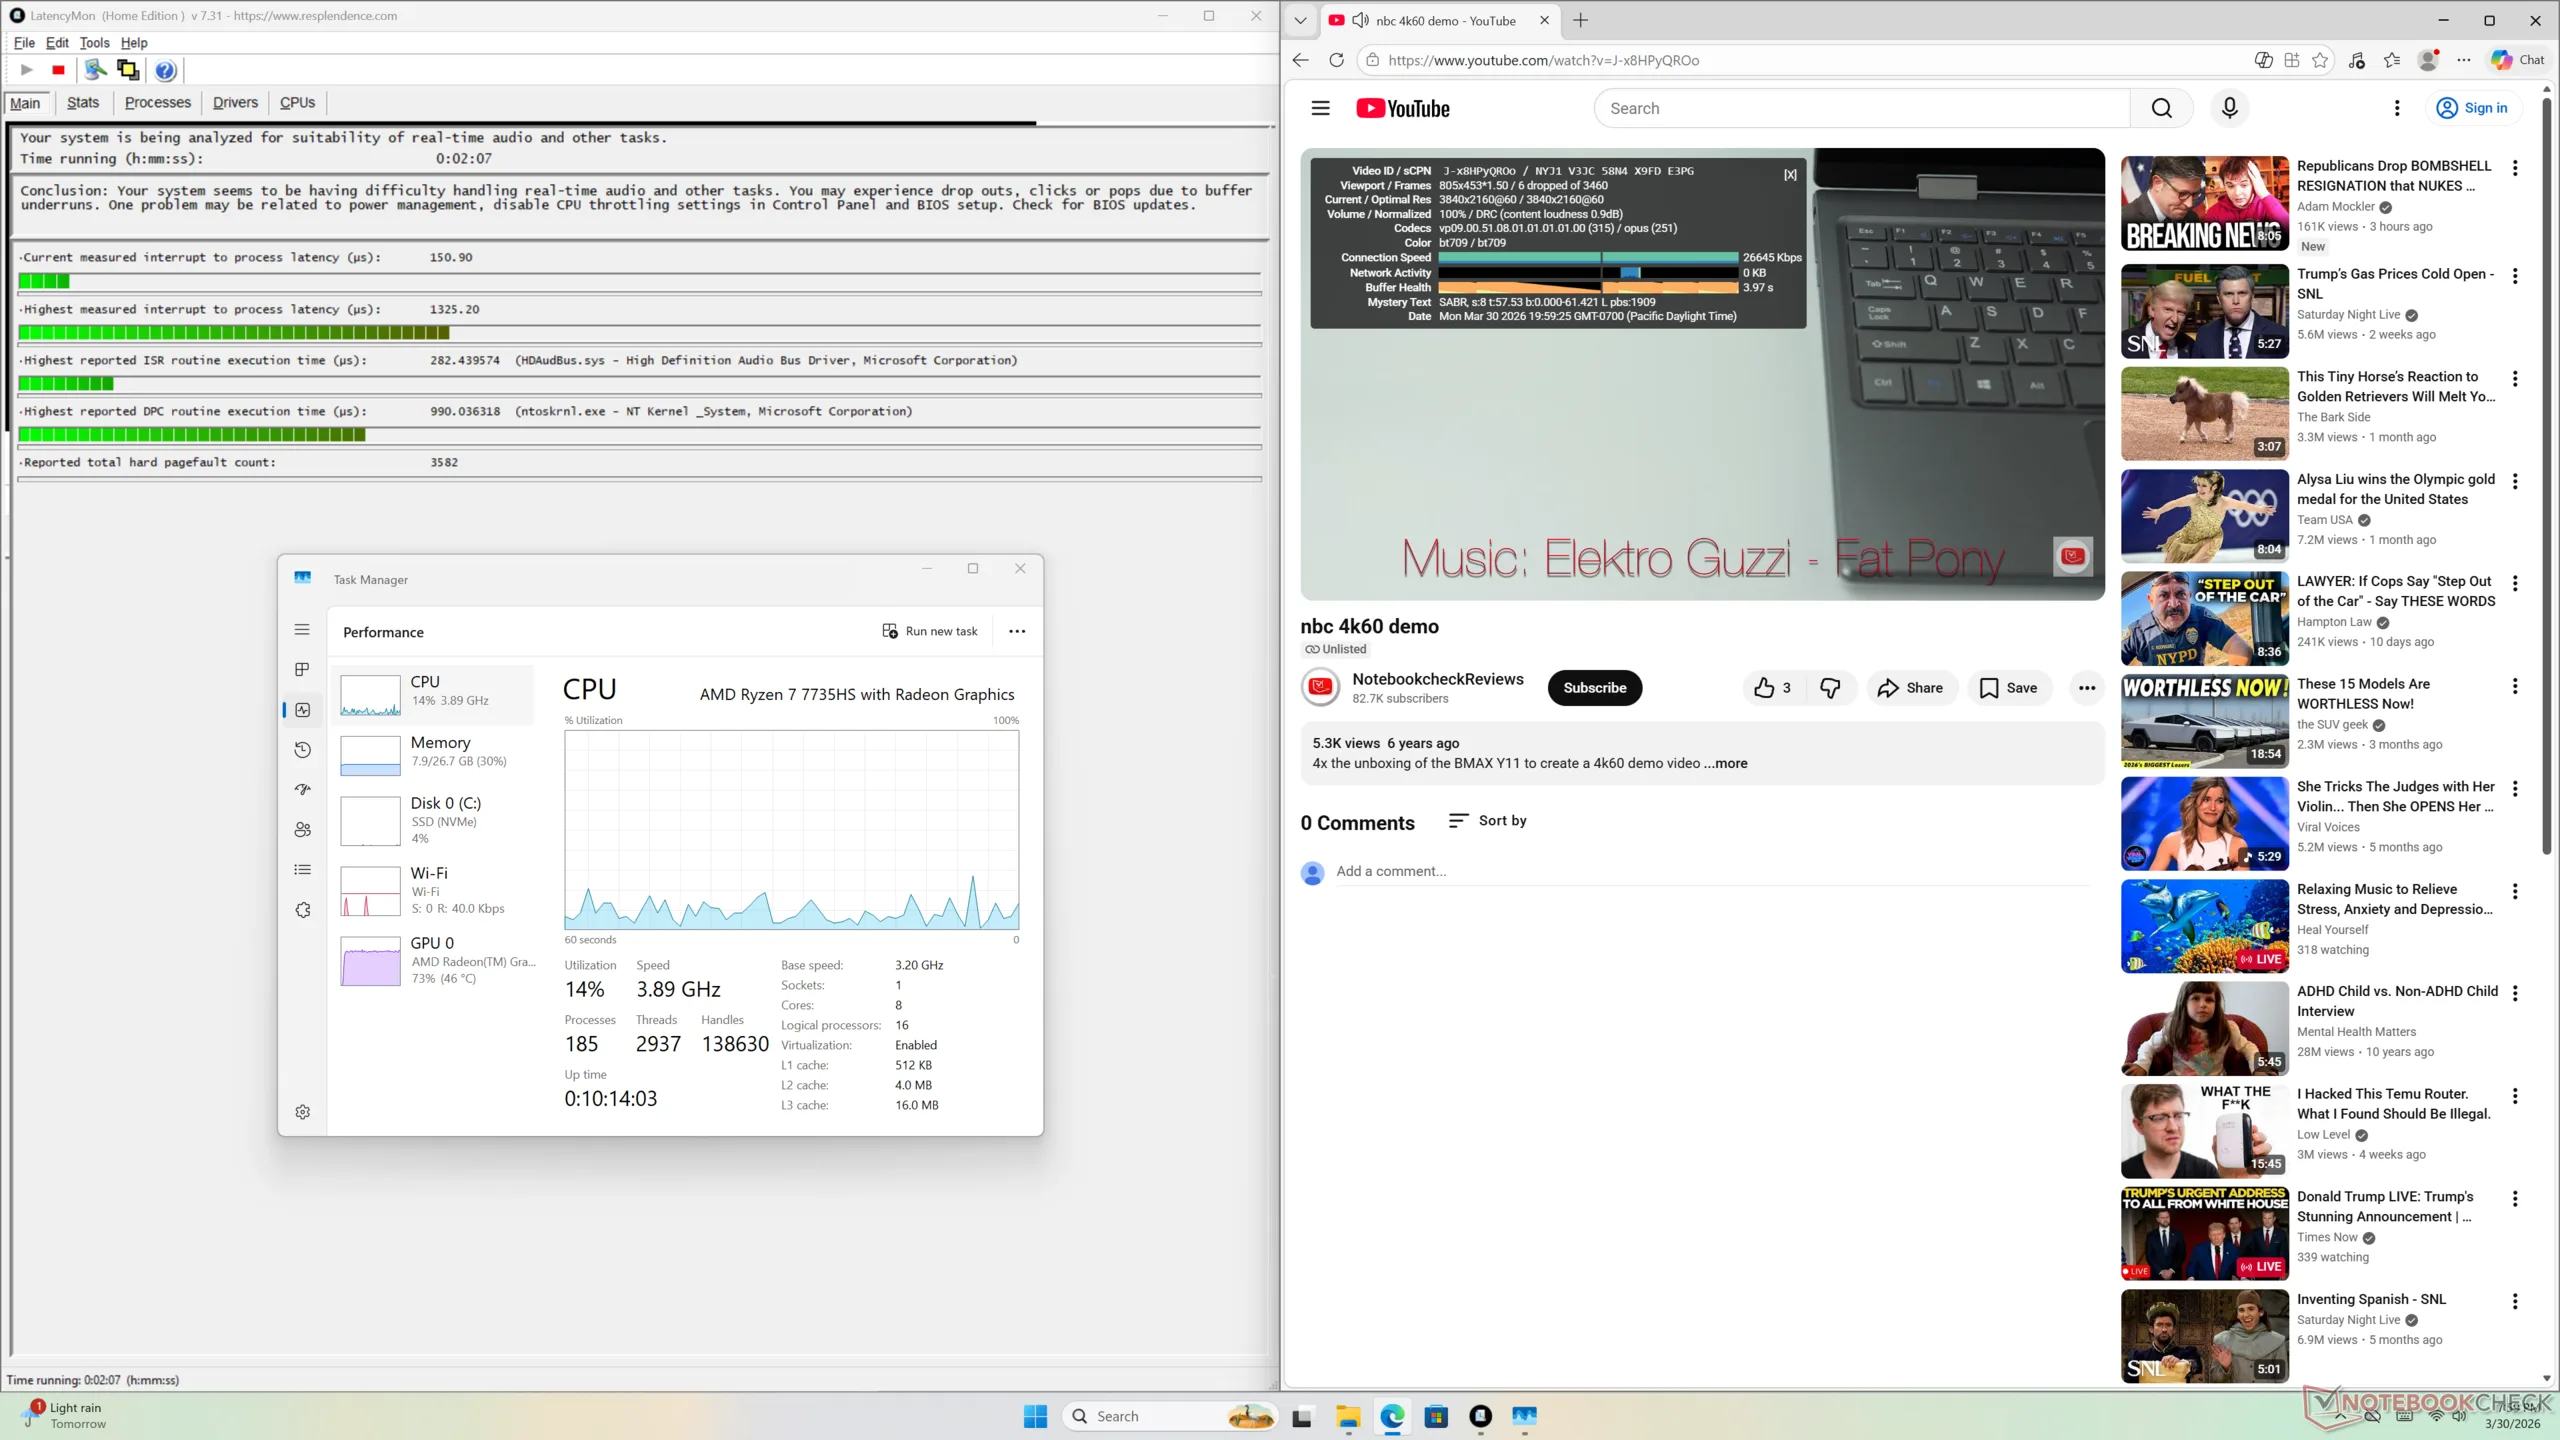Screen dimensions: 2560x1440
Task: Click the Subscribe button
Action: tap(1594, 688)
